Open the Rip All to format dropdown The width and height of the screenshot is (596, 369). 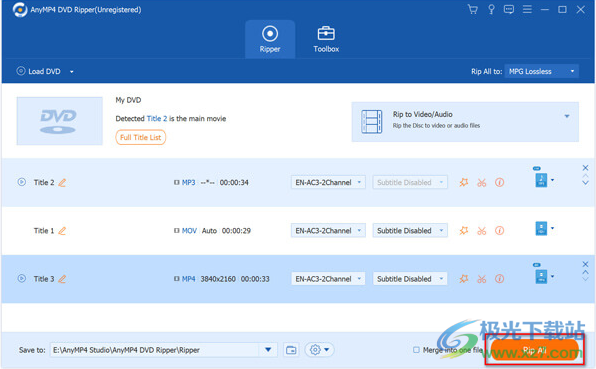tap(542, 71)
